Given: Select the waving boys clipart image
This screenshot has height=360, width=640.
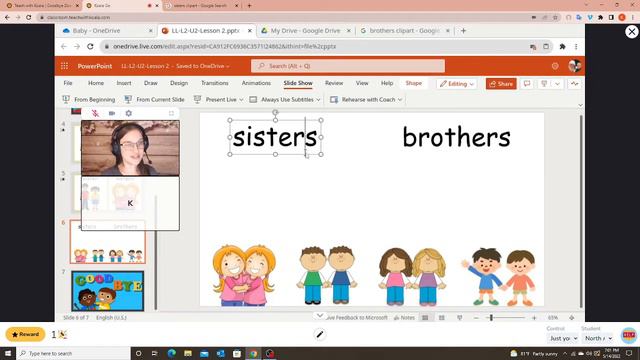Looking at the screenshot, I should point(498,276).
